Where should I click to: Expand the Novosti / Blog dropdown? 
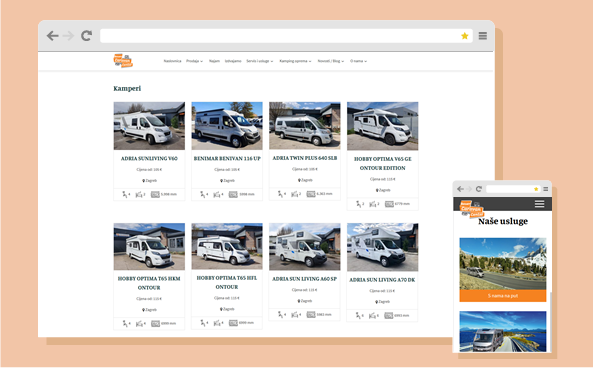click(331, 61)
